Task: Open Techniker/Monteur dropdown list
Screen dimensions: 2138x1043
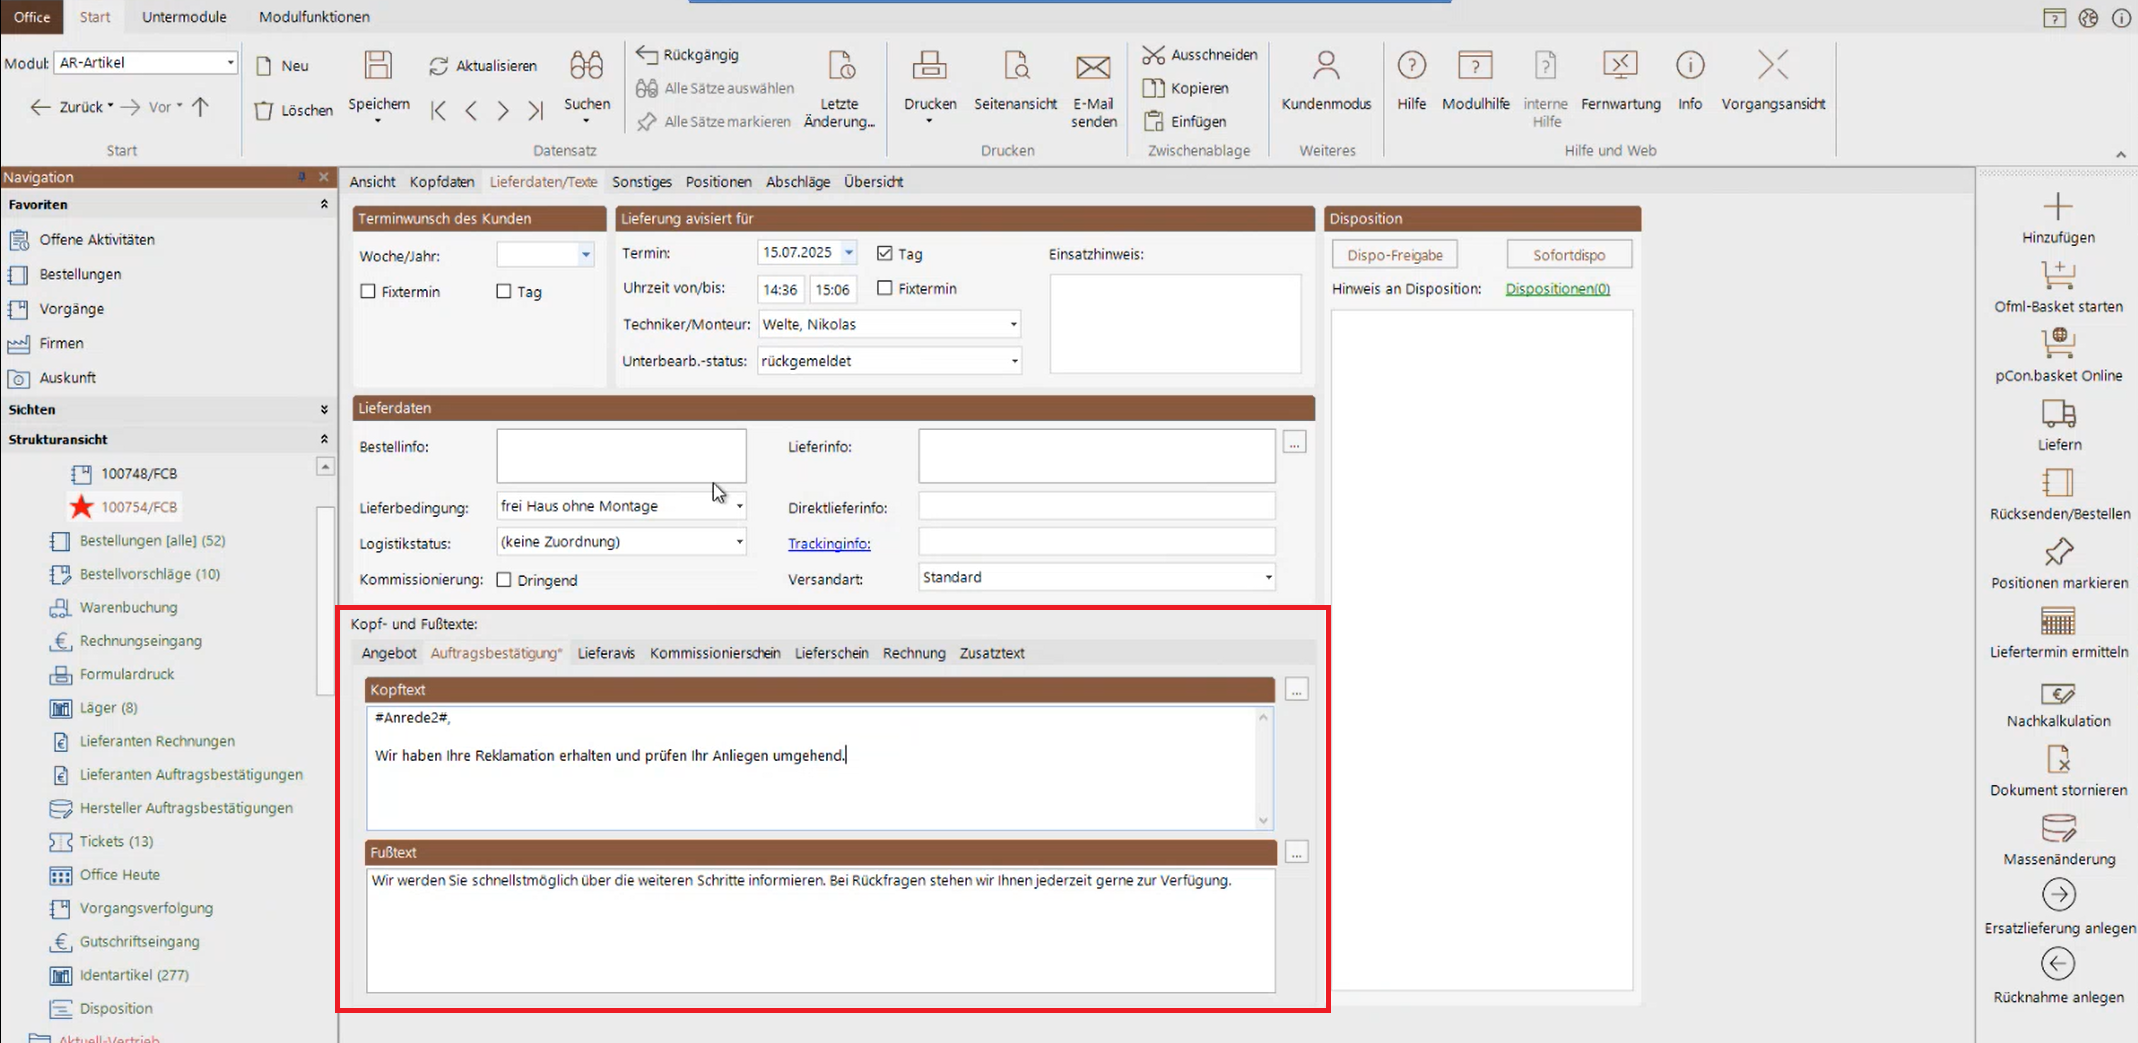Action: pos(1013,325)
